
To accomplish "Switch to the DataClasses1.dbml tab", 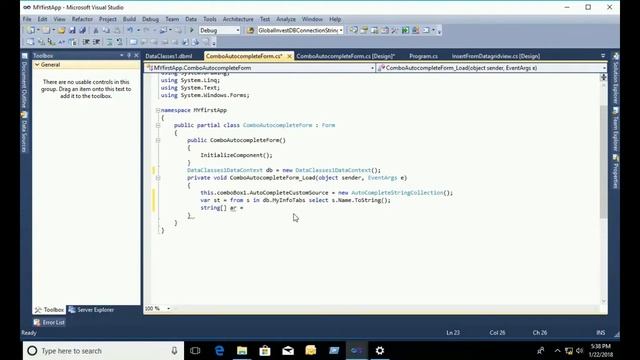I will [169, 56].
